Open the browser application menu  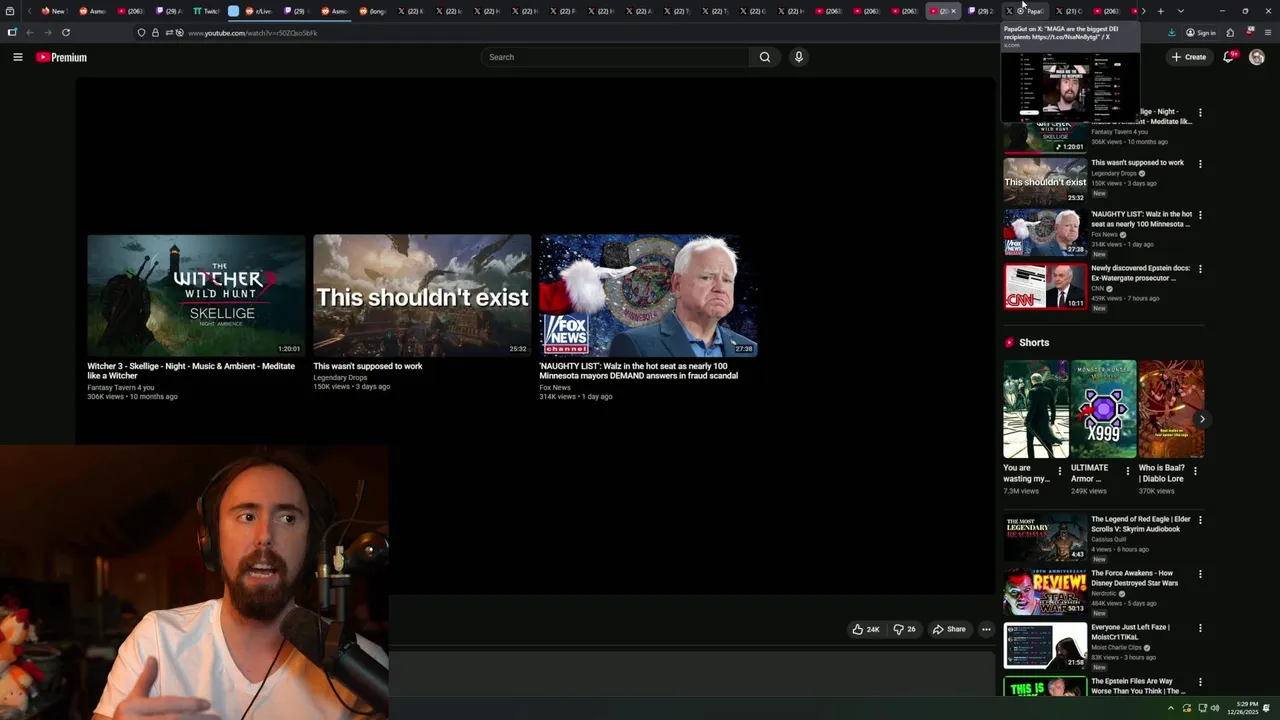[x=1268, y=32]
